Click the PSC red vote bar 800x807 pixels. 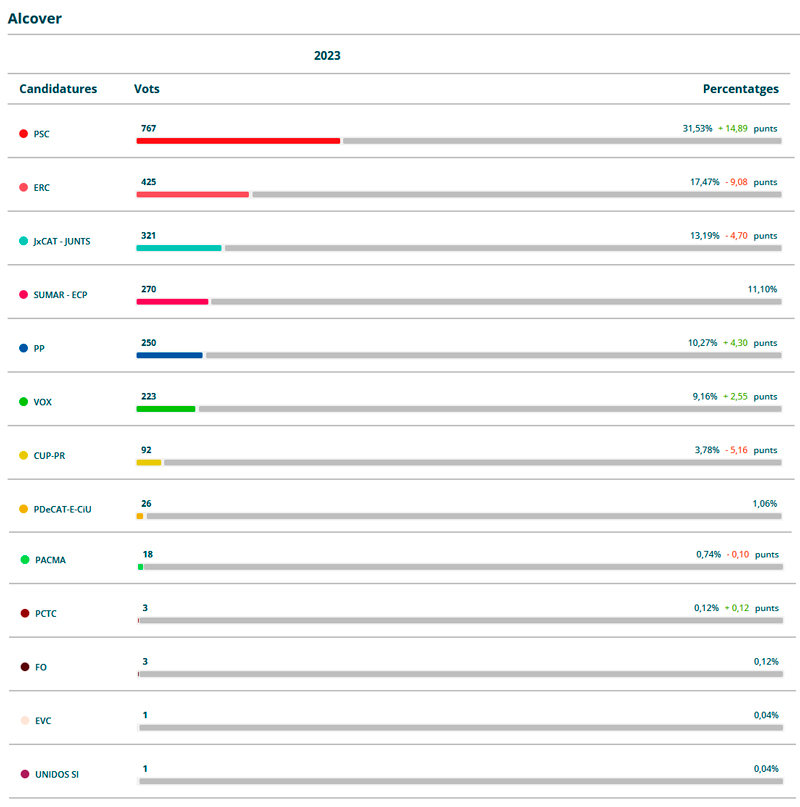[238, 141]
